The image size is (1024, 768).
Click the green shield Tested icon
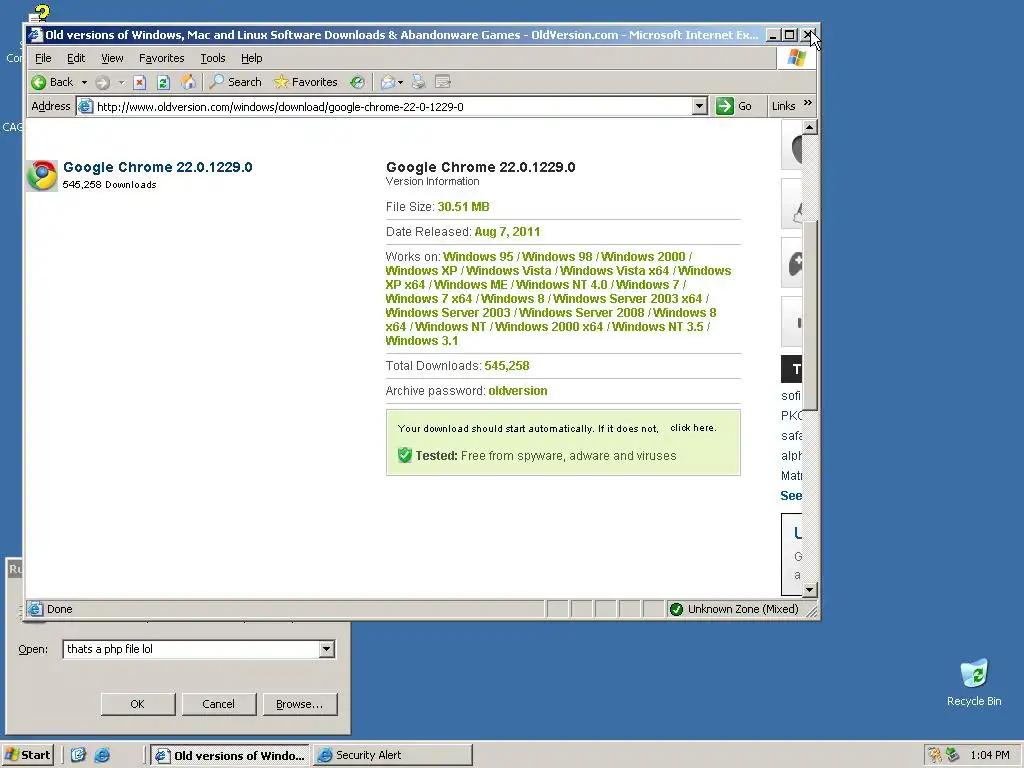(x=405, y=455)
